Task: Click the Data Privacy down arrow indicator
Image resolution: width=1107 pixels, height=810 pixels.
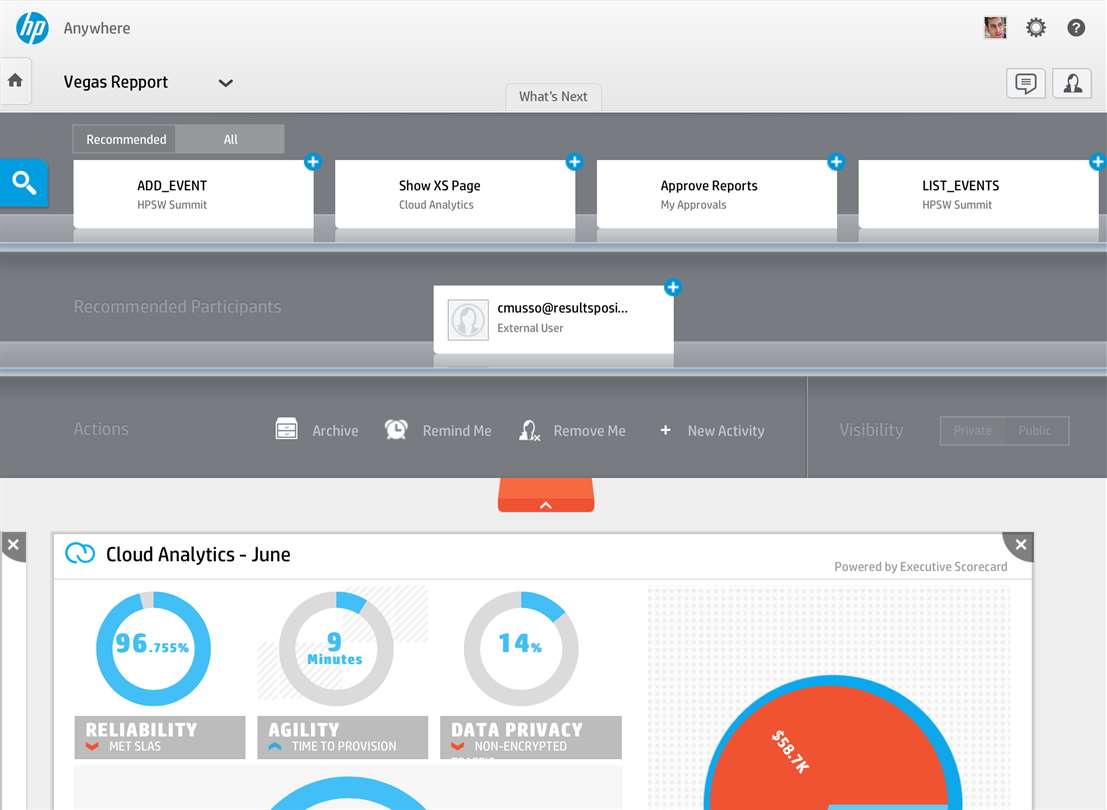Action: [x=457, y=746]
